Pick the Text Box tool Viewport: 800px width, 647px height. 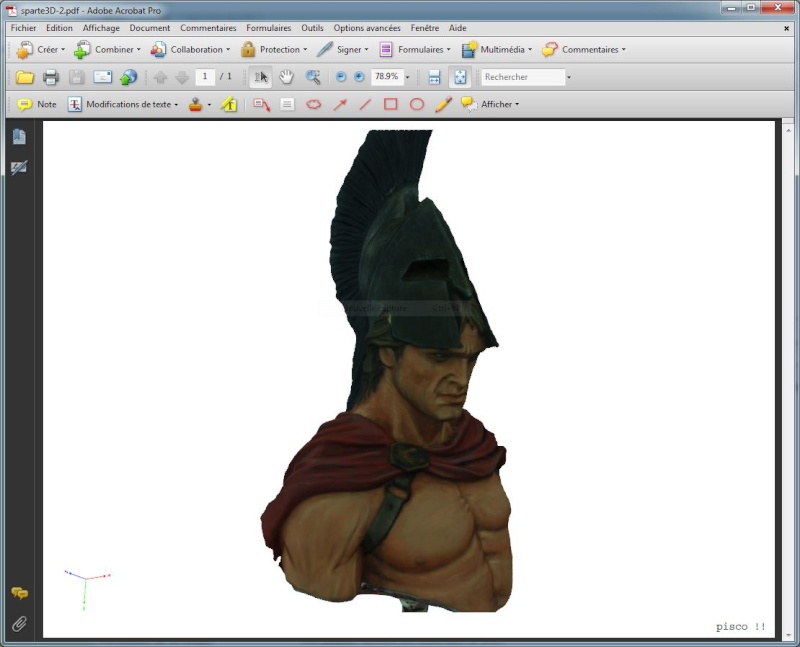(x=287, y=105)
